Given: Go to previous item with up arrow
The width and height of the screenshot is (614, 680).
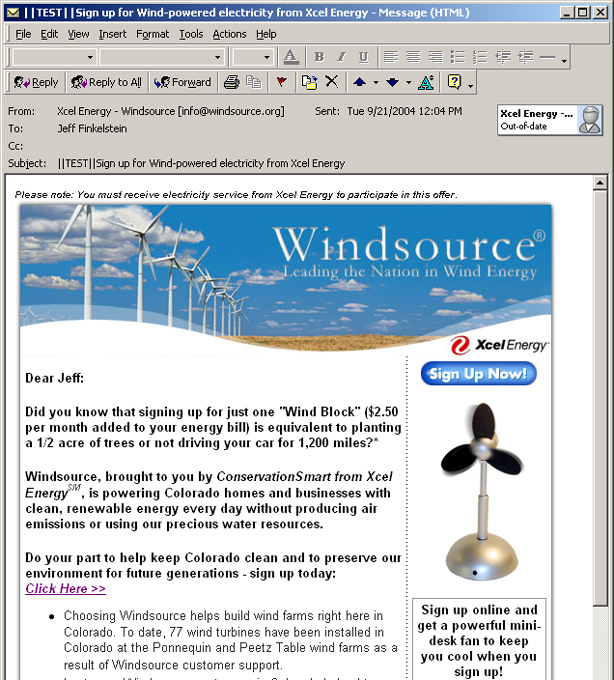Looking at the screenshot, I should [x=359, y=82].
